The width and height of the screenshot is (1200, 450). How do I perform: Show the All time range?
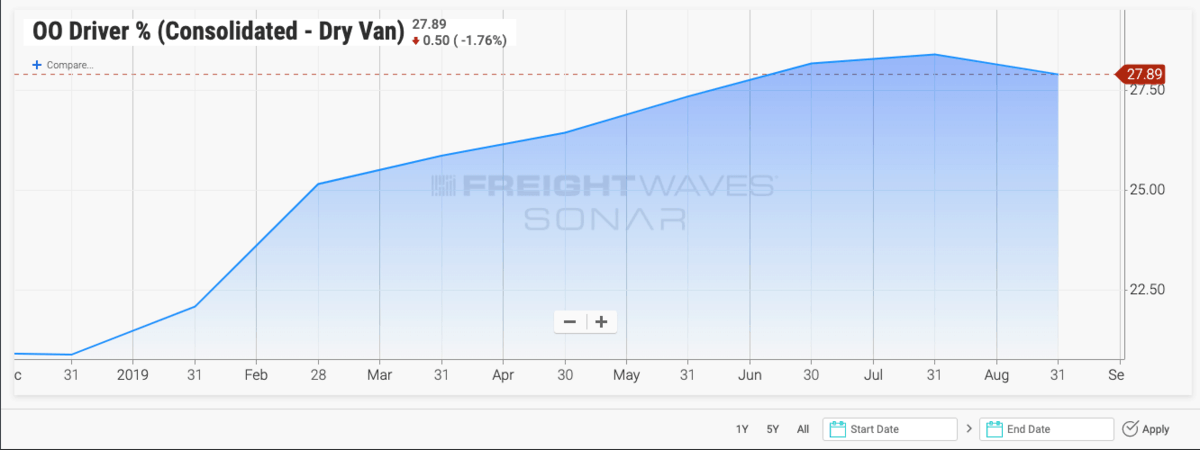click(803, 429)
